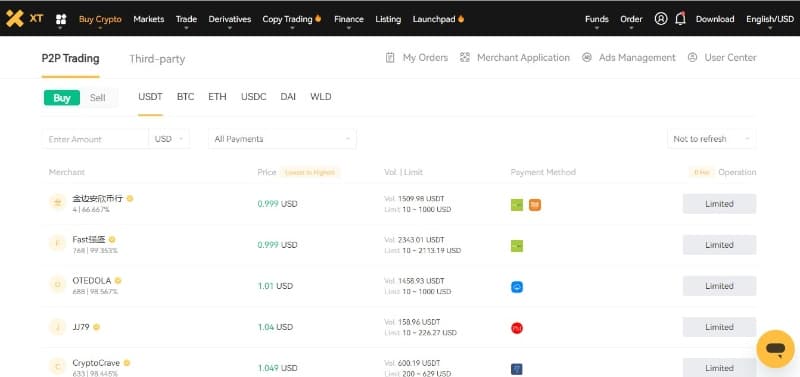Open the Not to refresh dropdown
This screenshot has width=800, height=377.
pyautogui.click(x=711, y=139)
